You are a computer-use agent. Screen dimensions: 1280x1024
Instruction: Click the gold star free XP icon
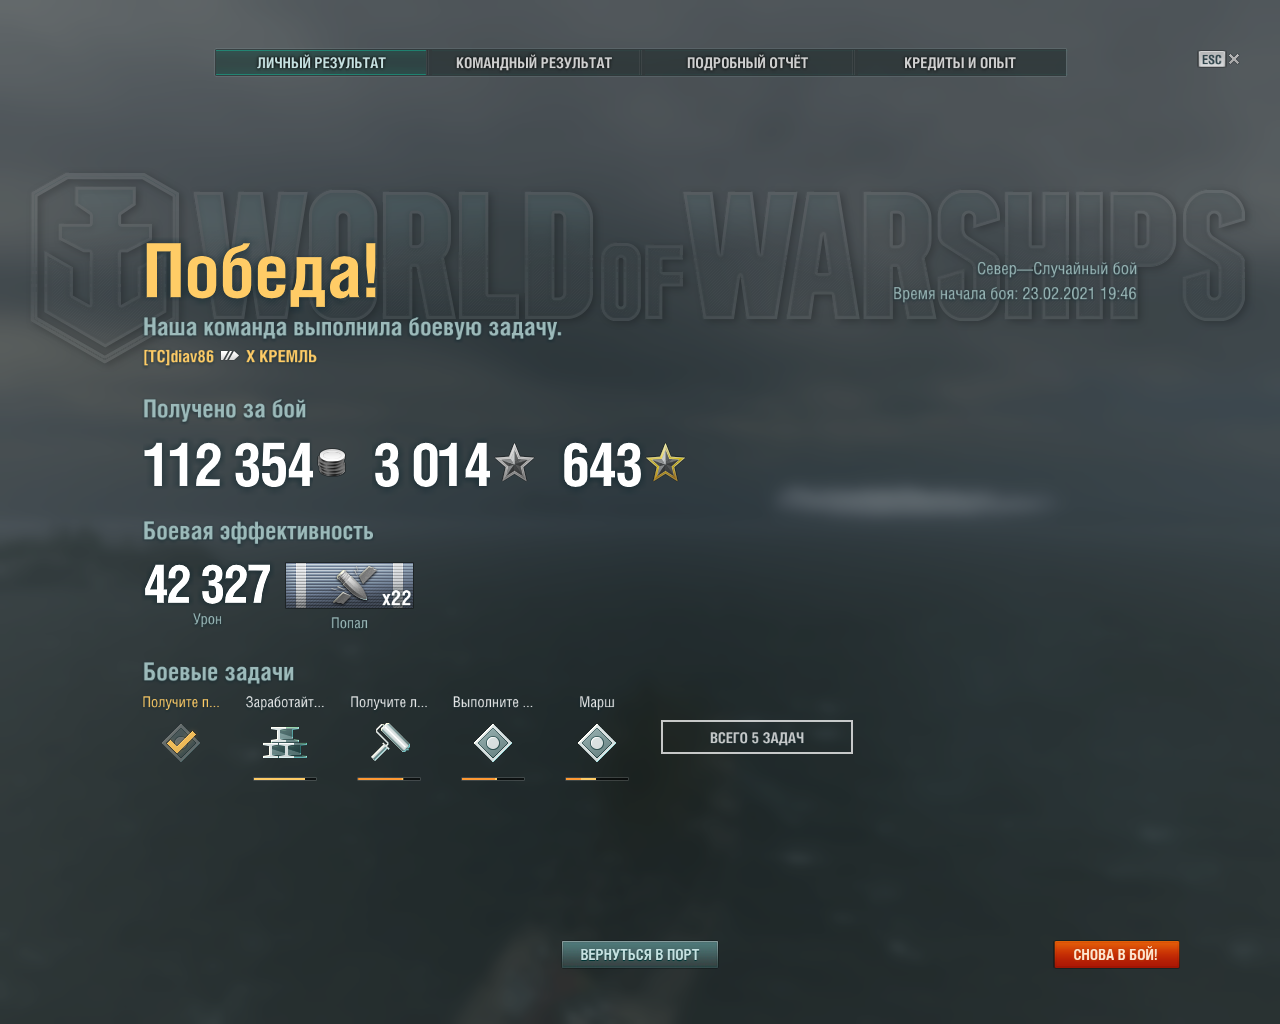pos(665,463)
